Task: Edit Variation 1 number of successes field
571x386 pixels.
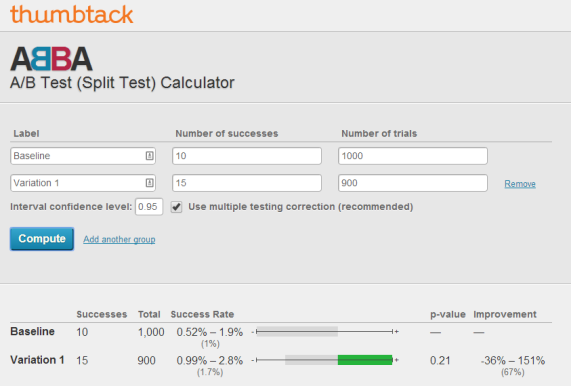Action: pyautogui.click(x=247, y=183)
